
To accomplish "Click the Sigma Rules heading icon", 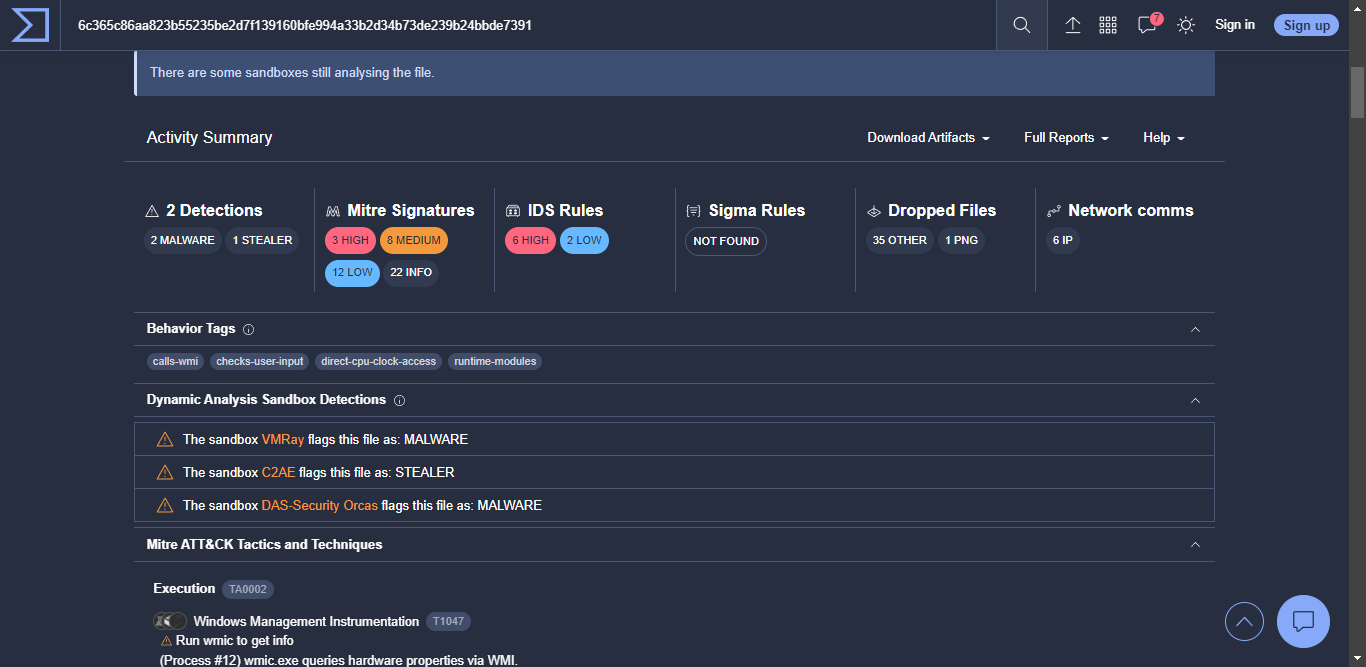I will pyautogui.click(x=693, y=211).
